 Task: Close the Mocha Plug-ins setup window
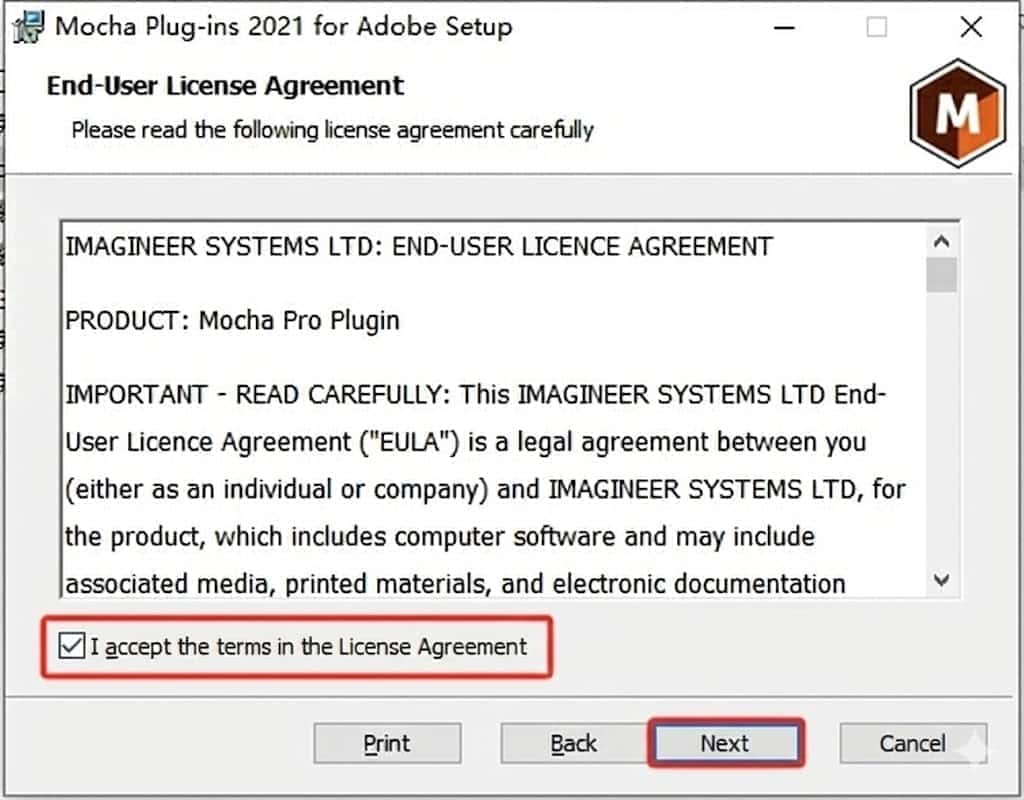click(x=971, y=27)
